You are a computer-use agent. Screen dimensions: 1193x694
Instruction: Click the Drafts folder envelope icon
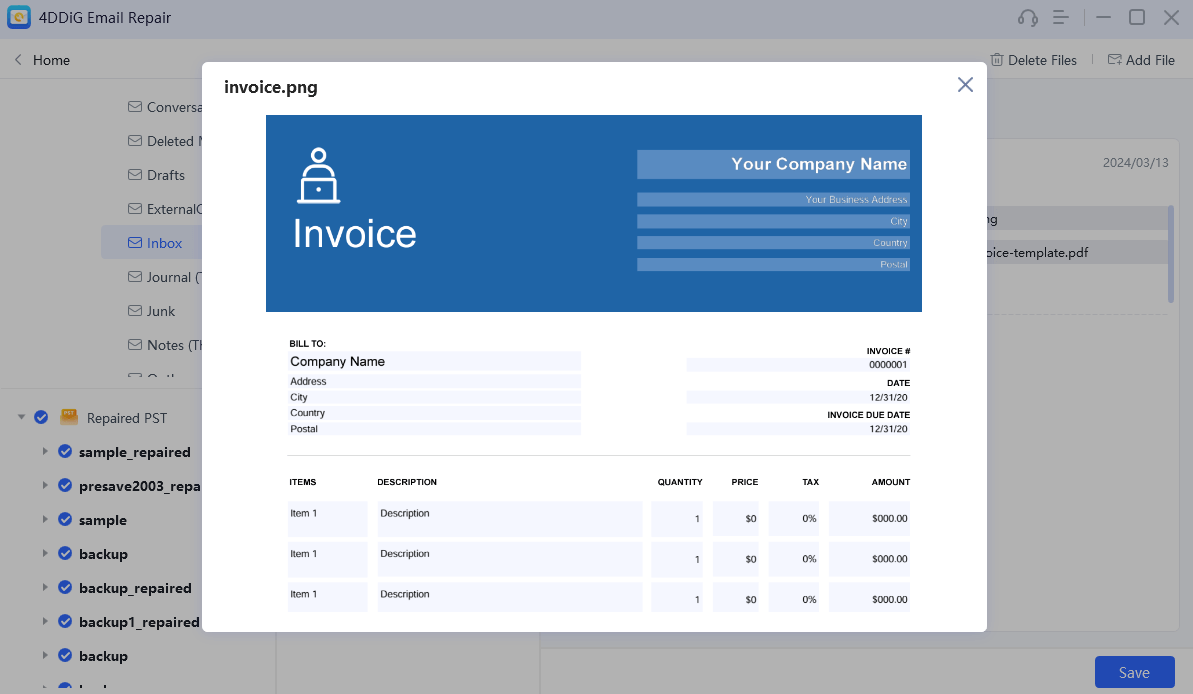click(x=135, y=175)
